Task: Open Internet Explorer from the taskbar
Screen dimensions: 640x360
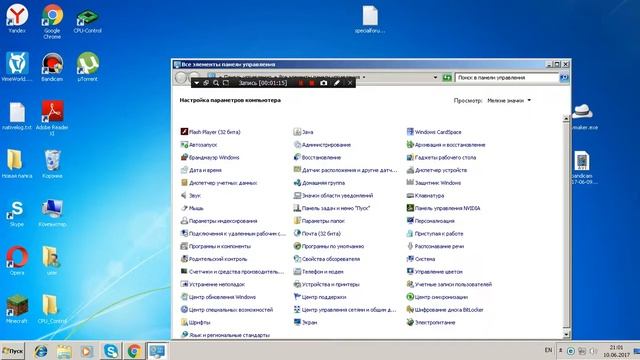Action: click(x=41, y=351)
